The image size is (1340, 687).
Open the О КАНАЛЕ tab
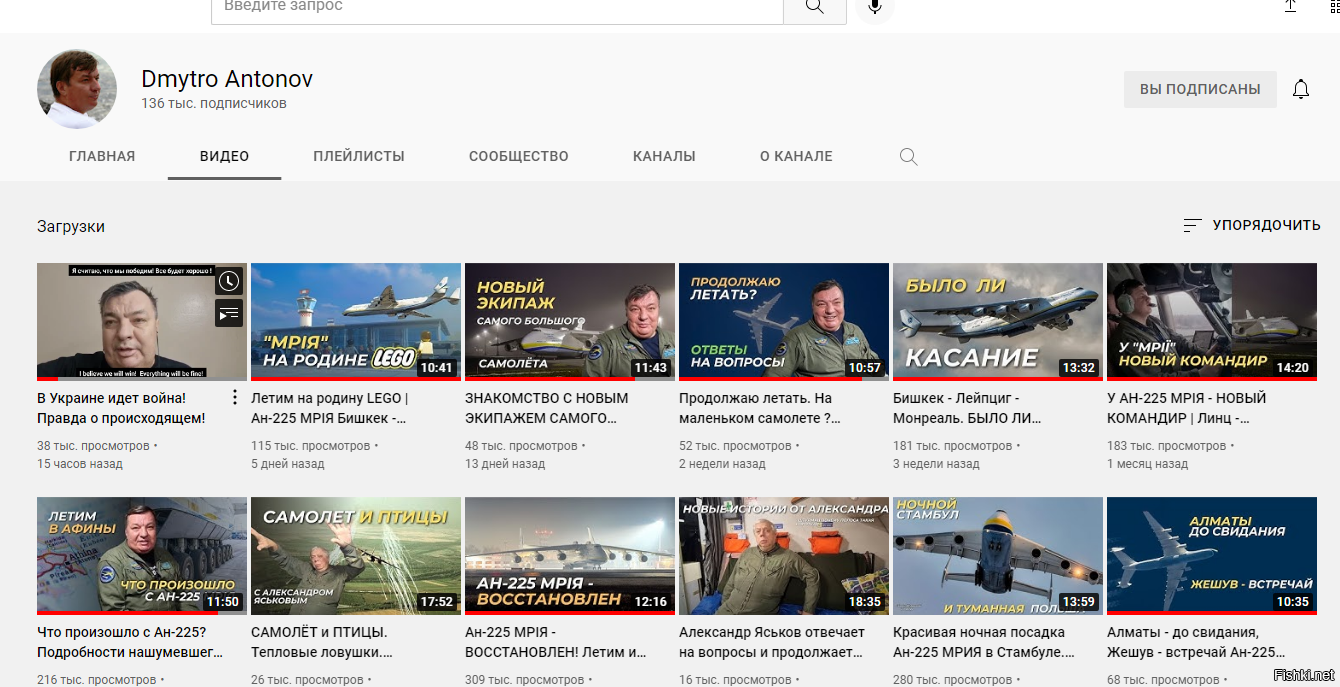[796, 156]
